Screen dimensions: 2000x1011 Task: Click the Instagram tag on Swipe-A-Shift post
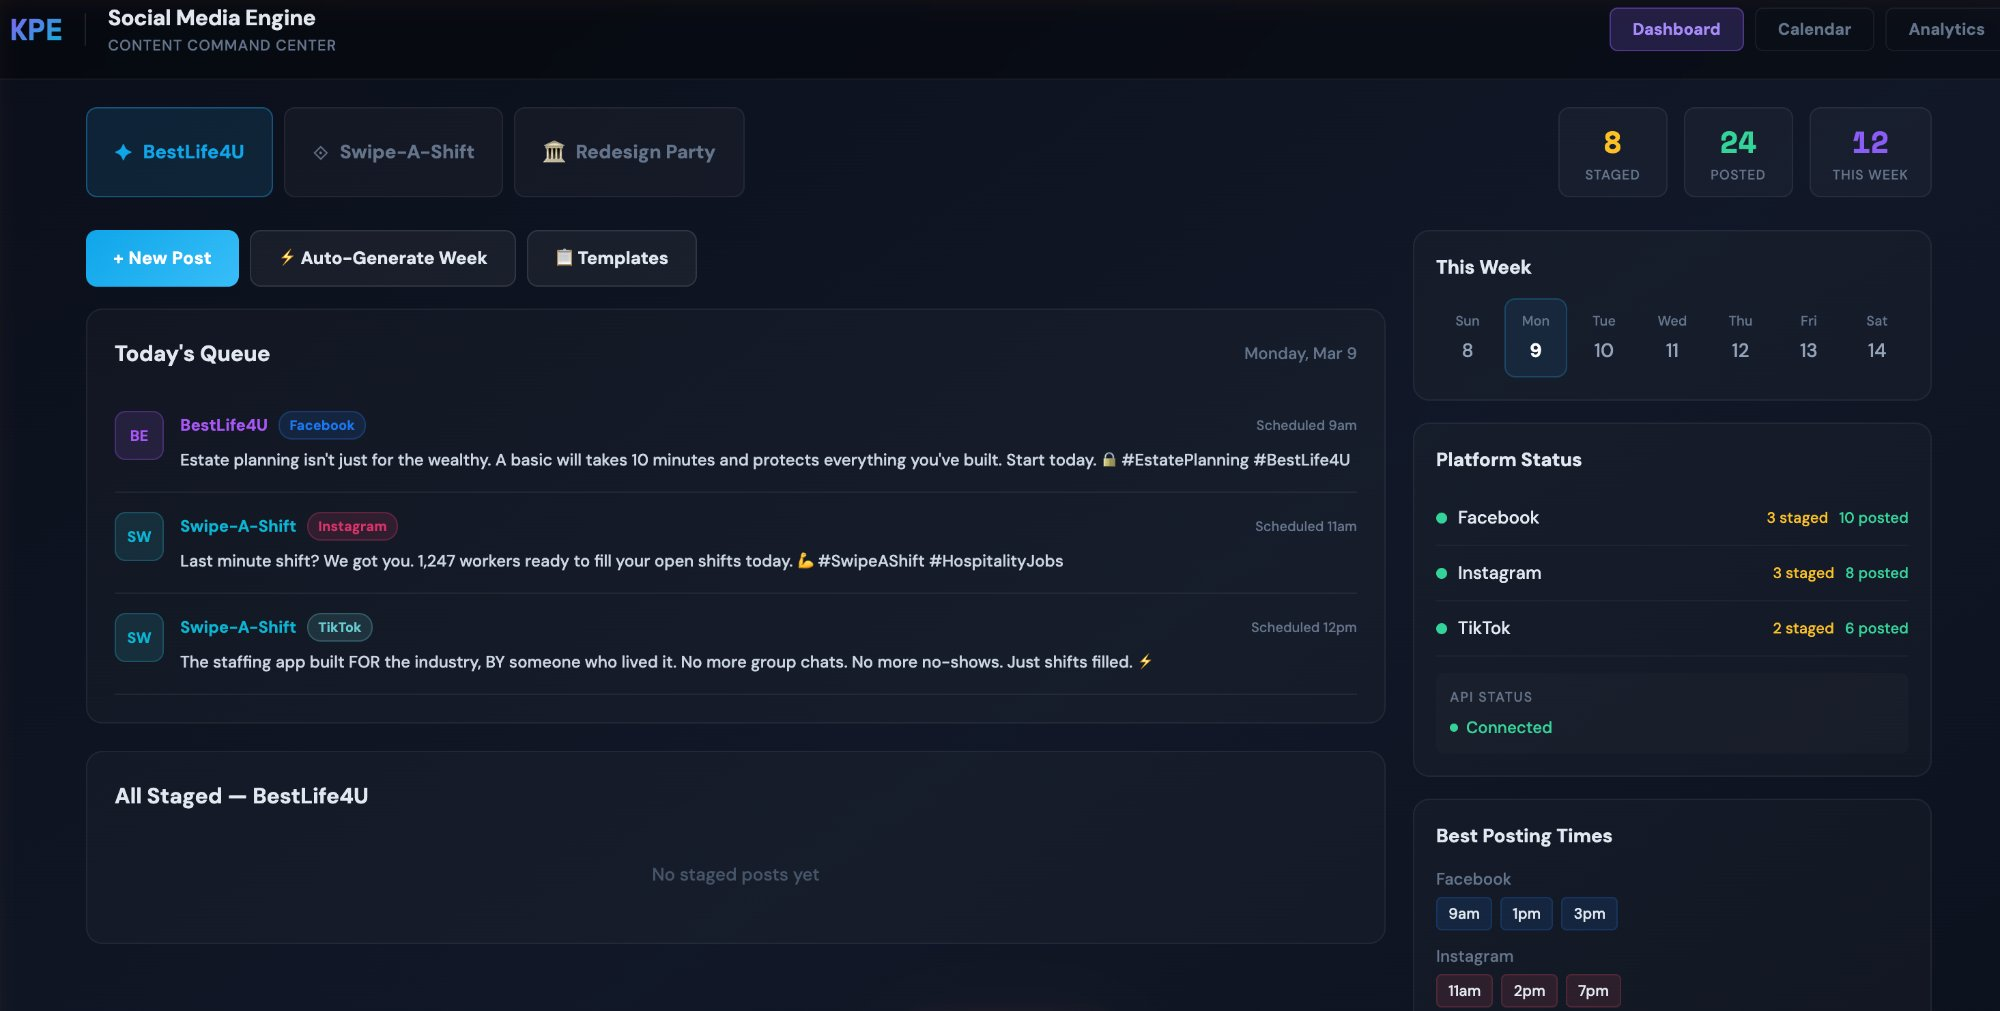pos(351,526)
